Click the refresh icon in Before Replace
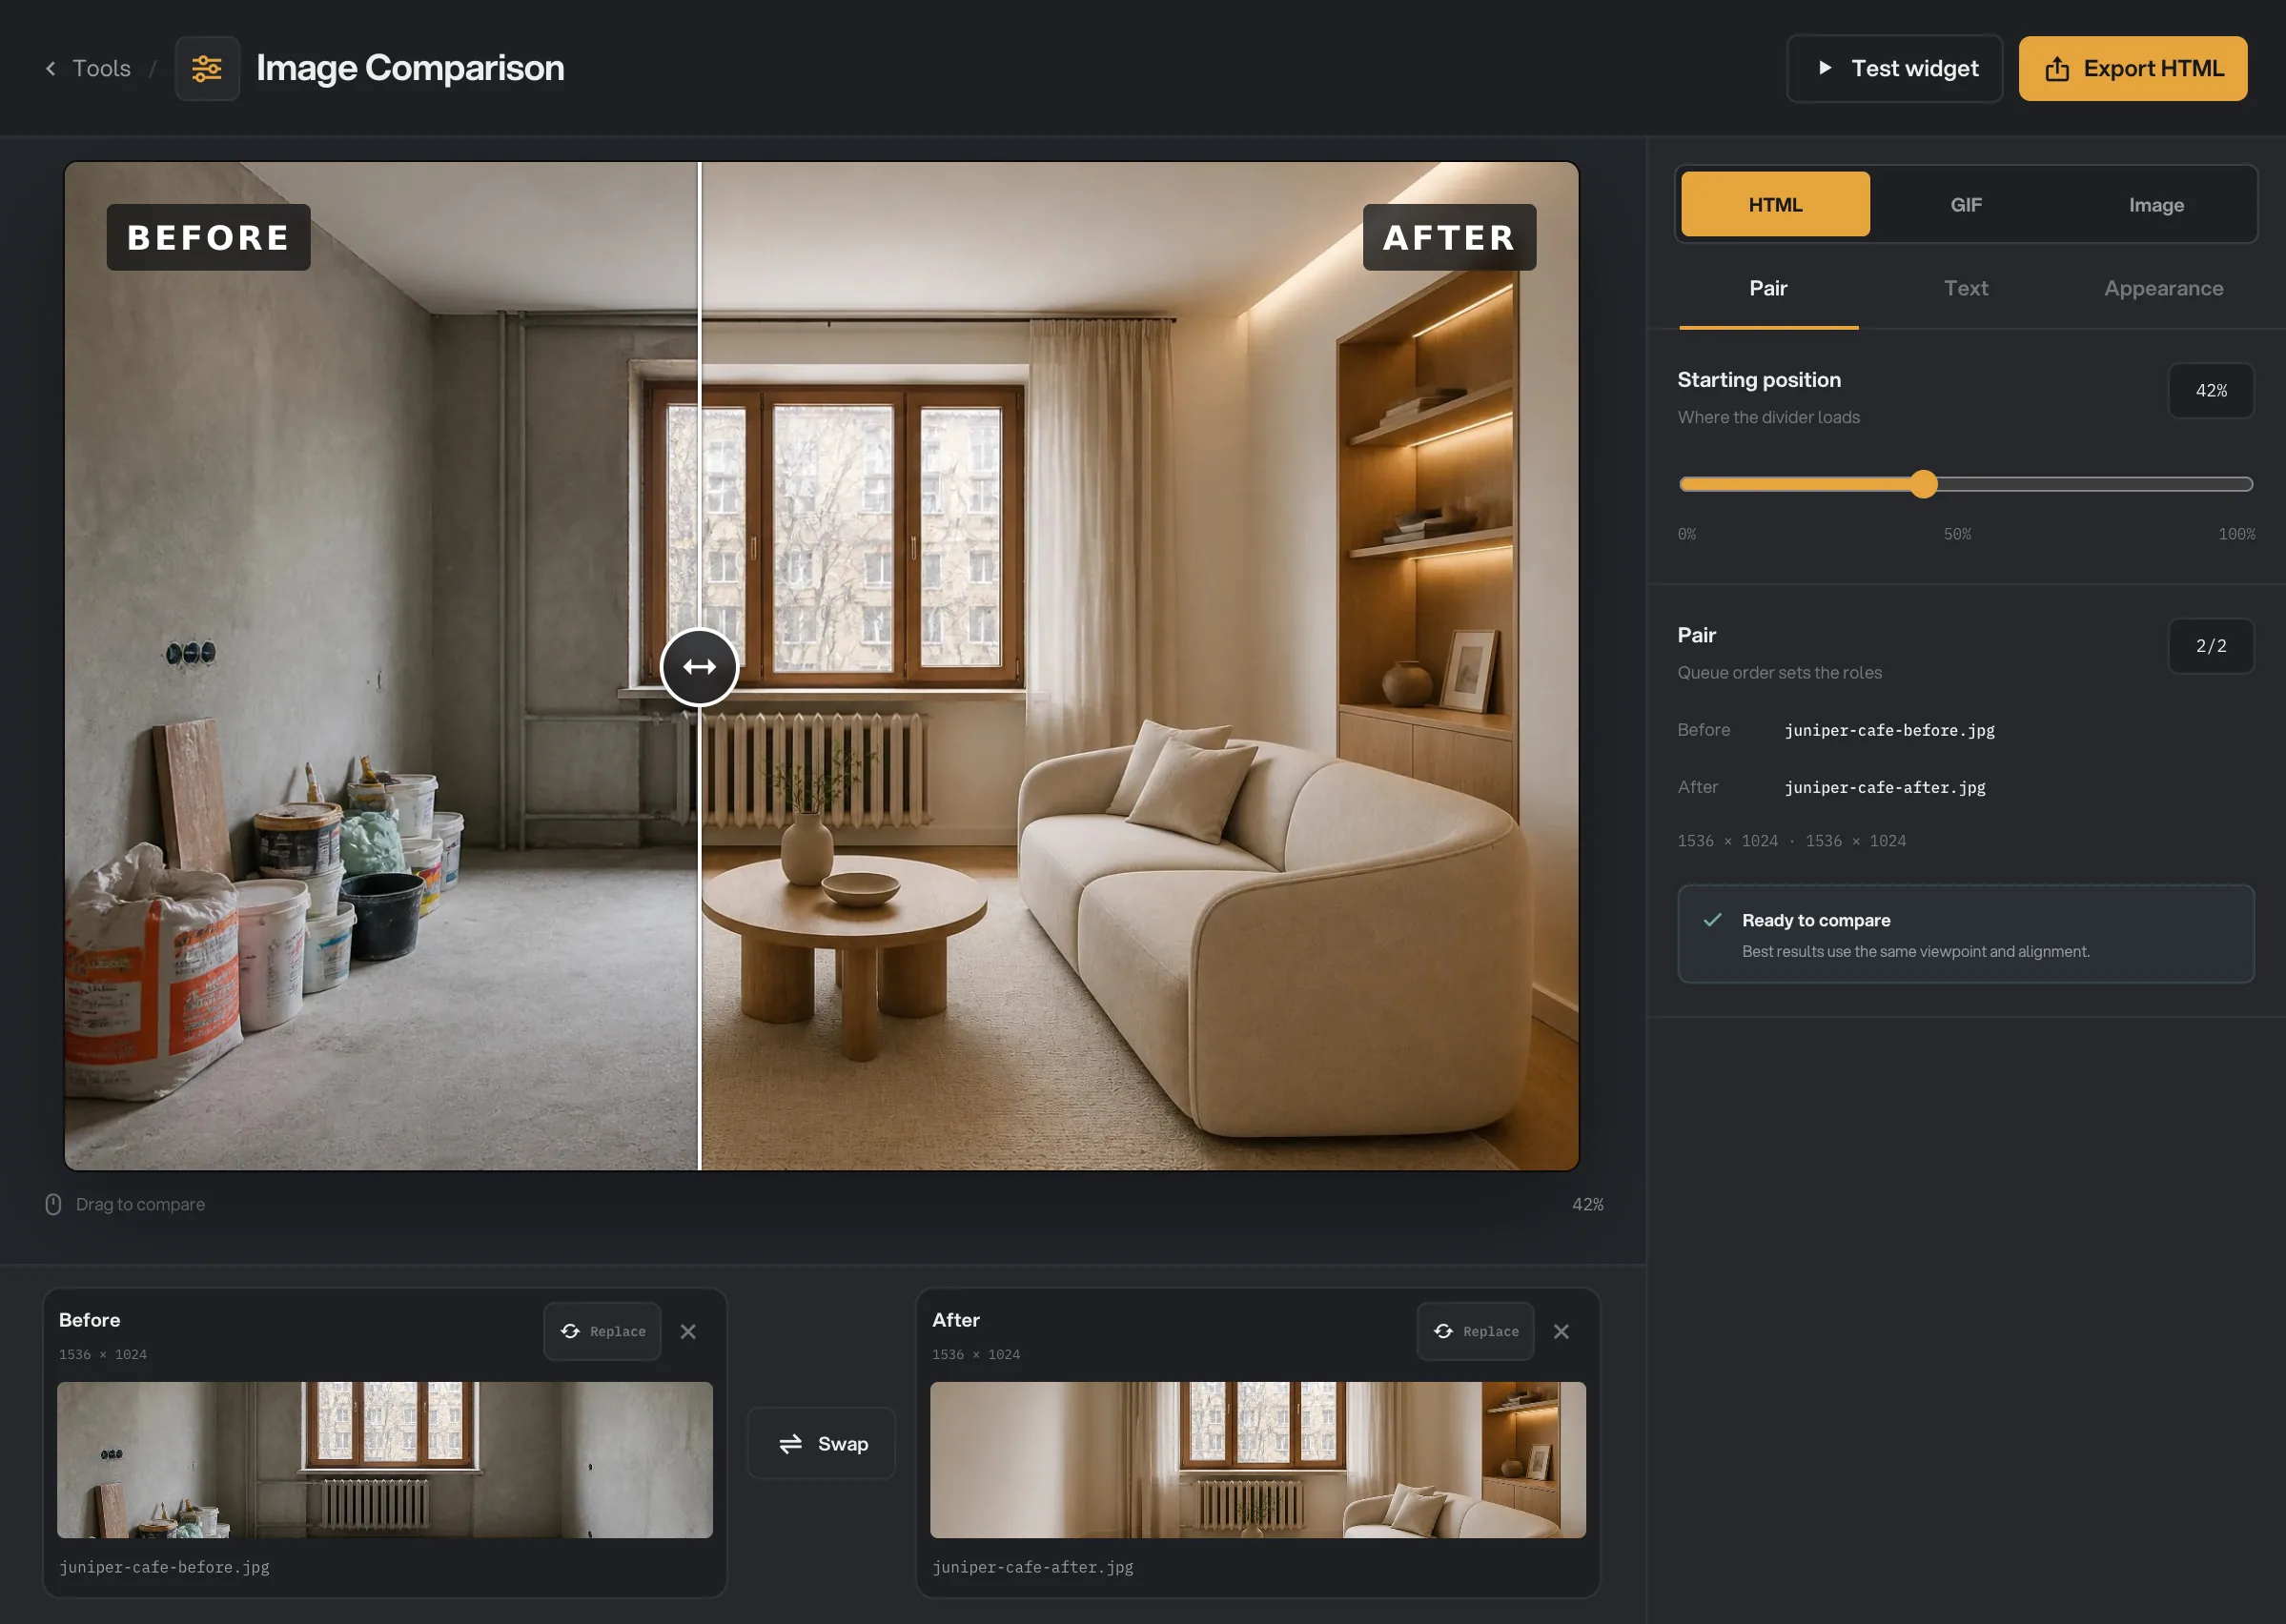 pos(570,1331)
